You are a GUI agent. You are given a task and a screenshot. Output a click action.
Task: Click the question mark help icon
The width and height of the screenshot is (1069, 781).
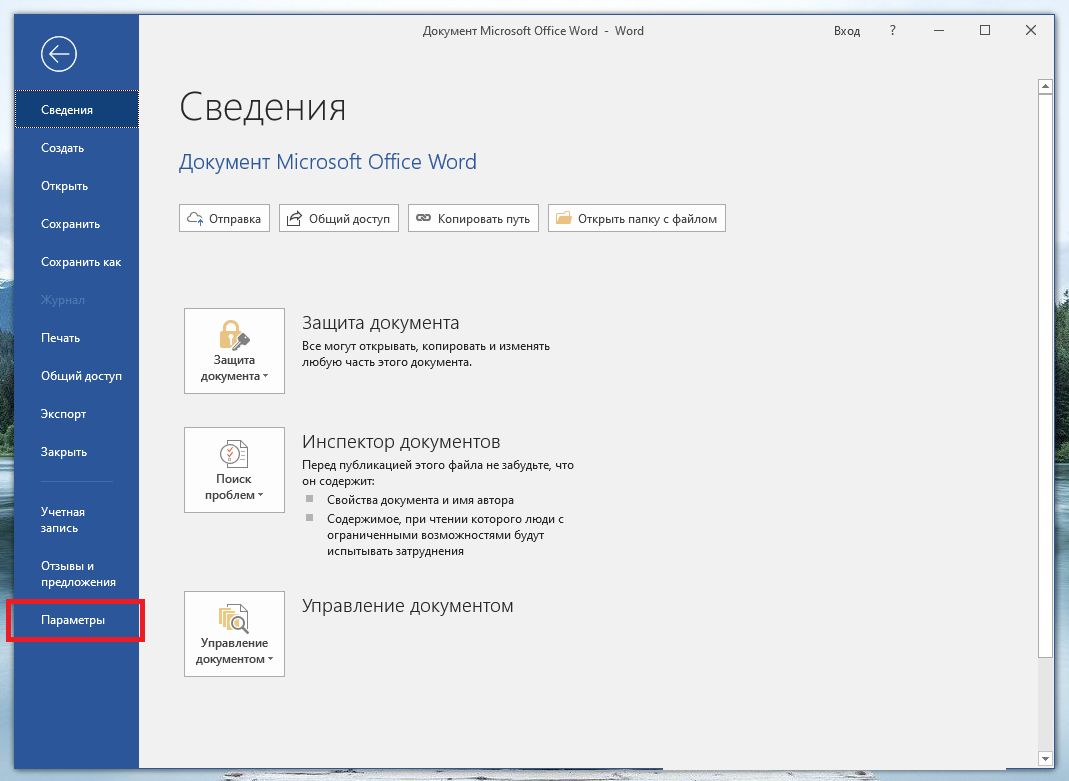click(x=892, y=31)
